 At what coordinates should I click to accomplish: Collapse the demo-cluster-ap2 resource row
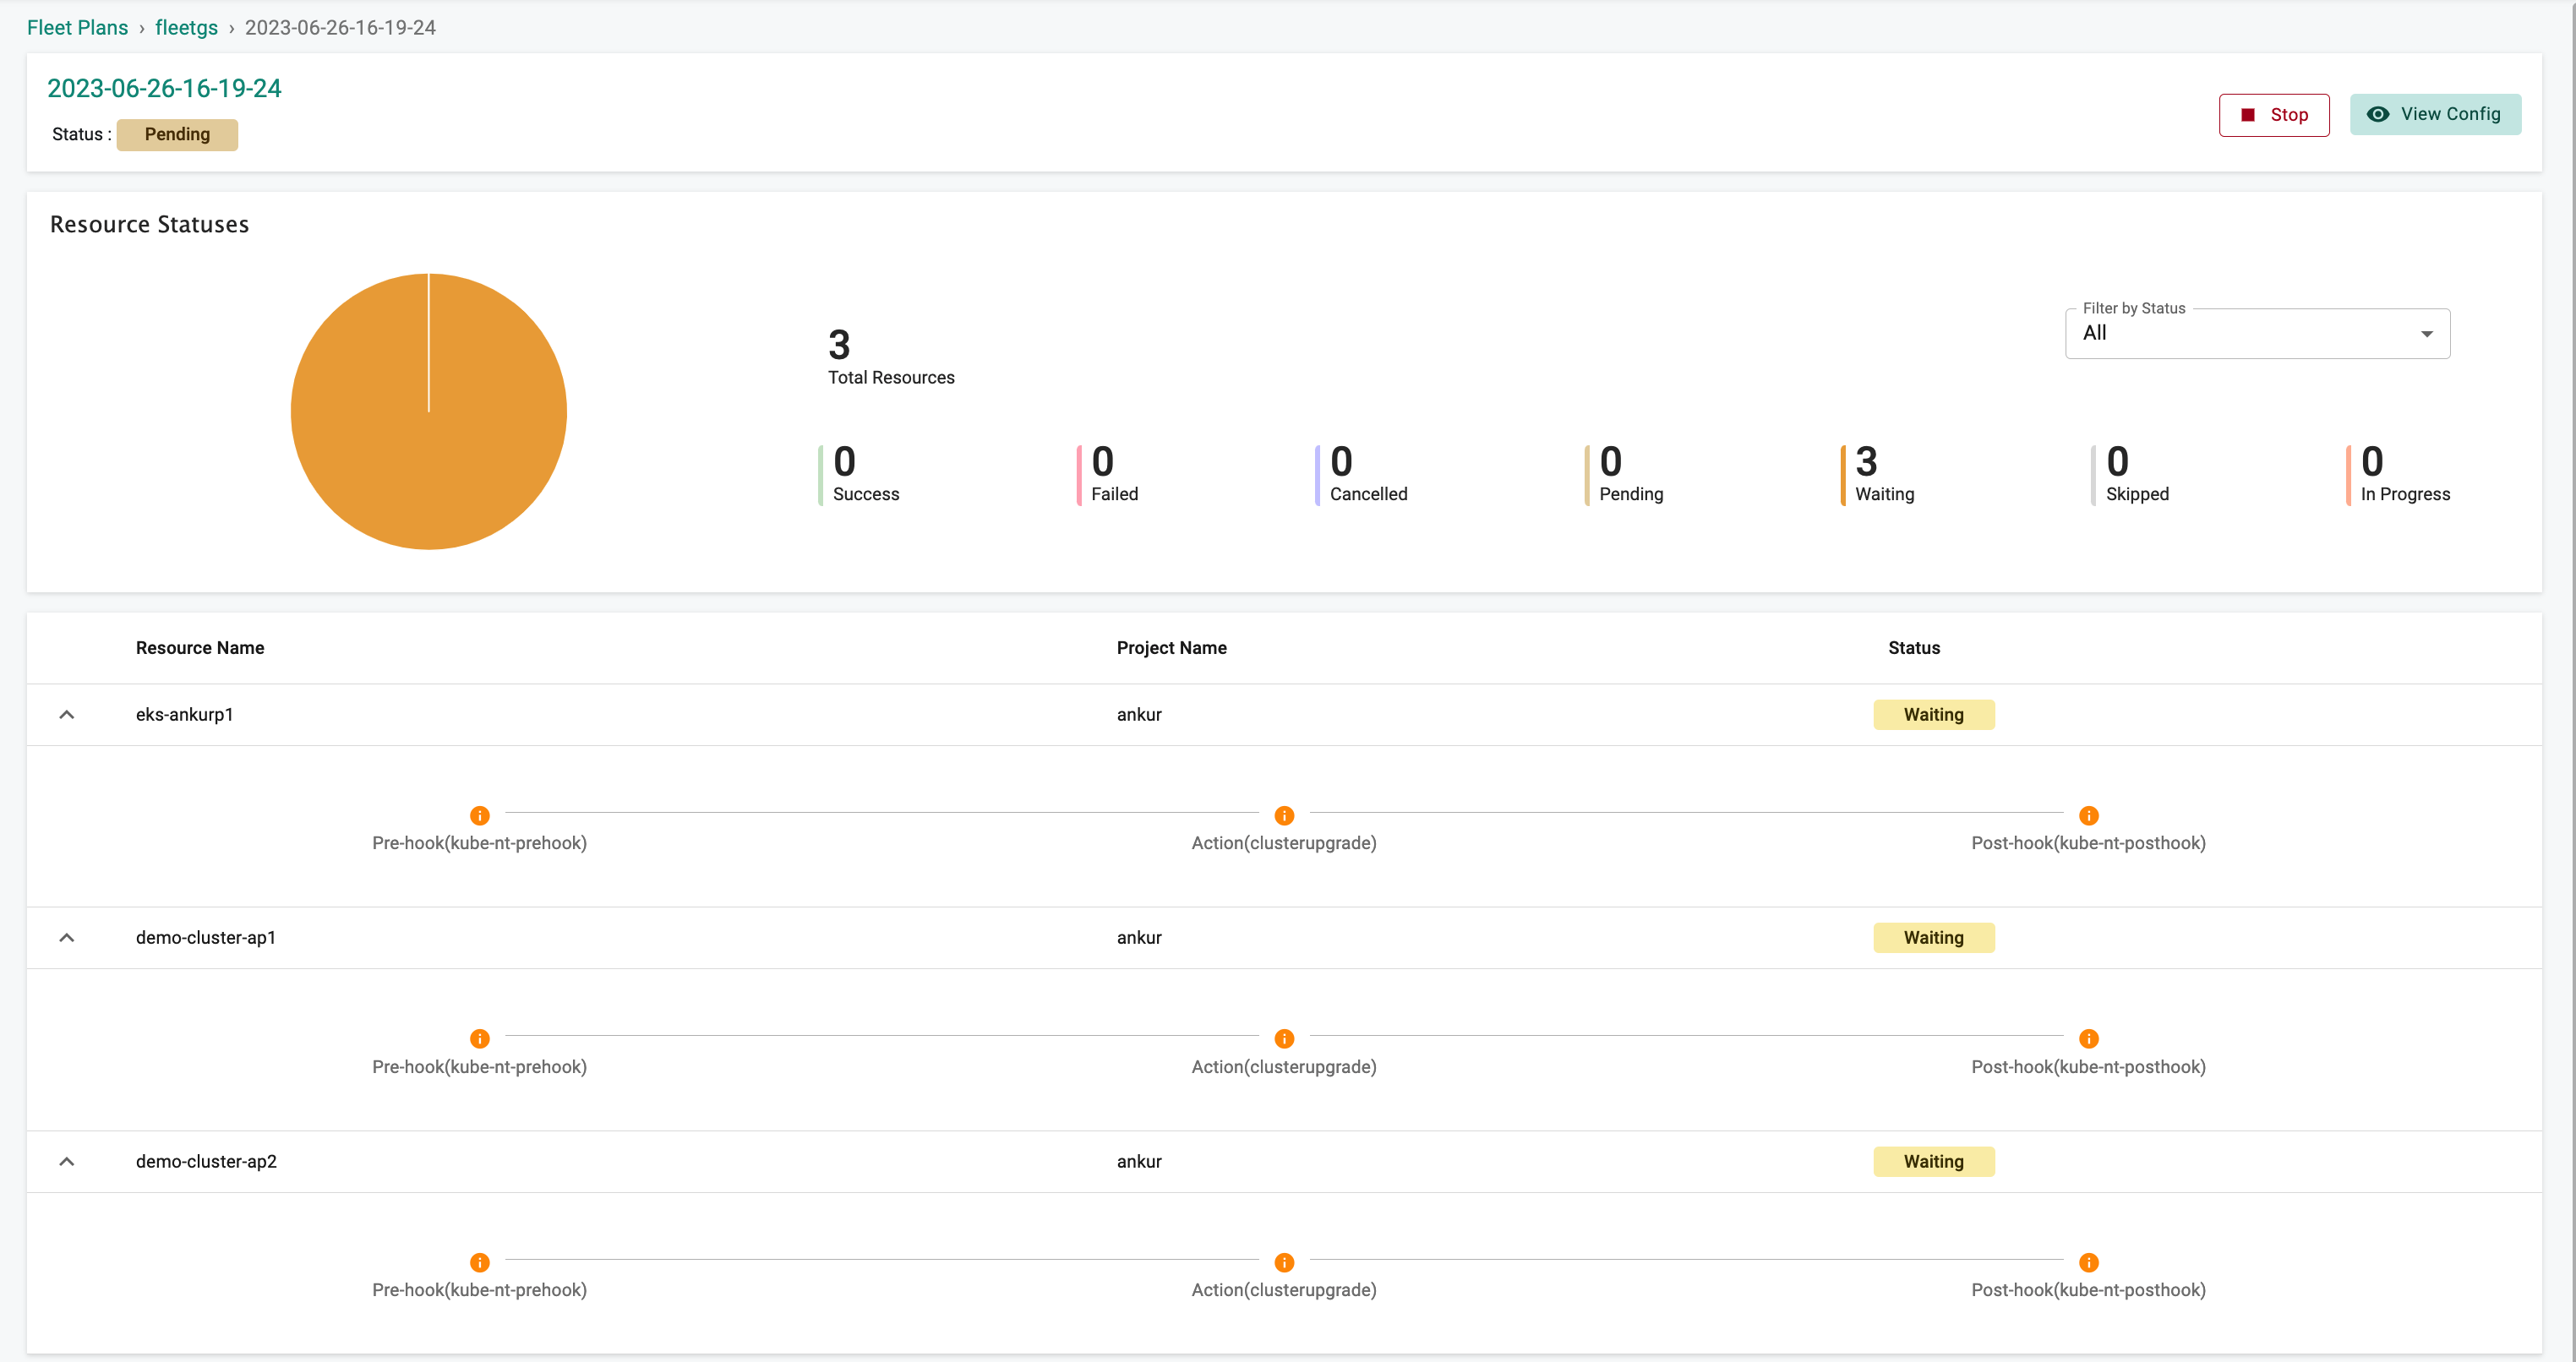coord(68,1161)
